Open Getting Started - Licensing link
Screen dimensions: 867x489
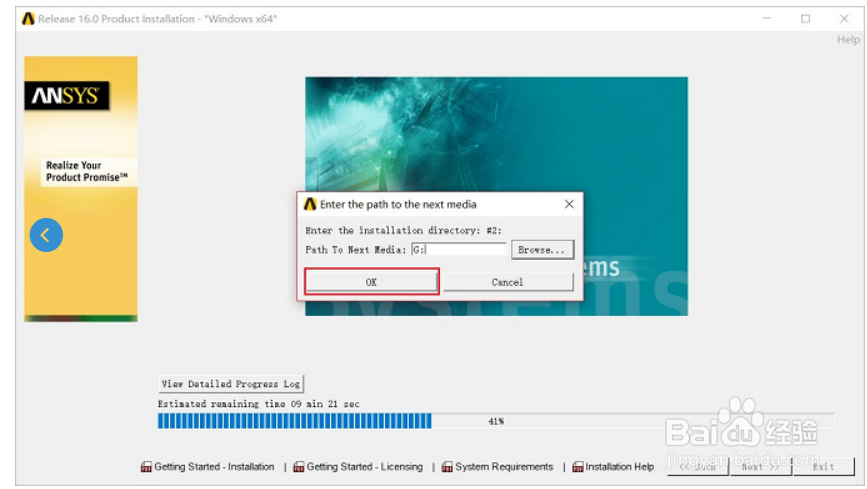point(364,467)
